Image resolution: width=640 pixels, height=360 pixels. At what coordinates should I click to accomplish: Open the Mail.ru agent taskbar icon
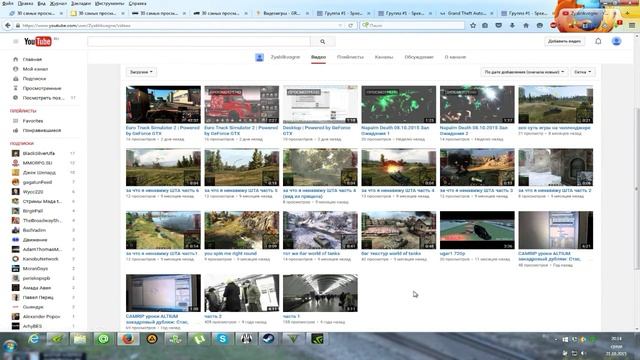click(104, 339)
